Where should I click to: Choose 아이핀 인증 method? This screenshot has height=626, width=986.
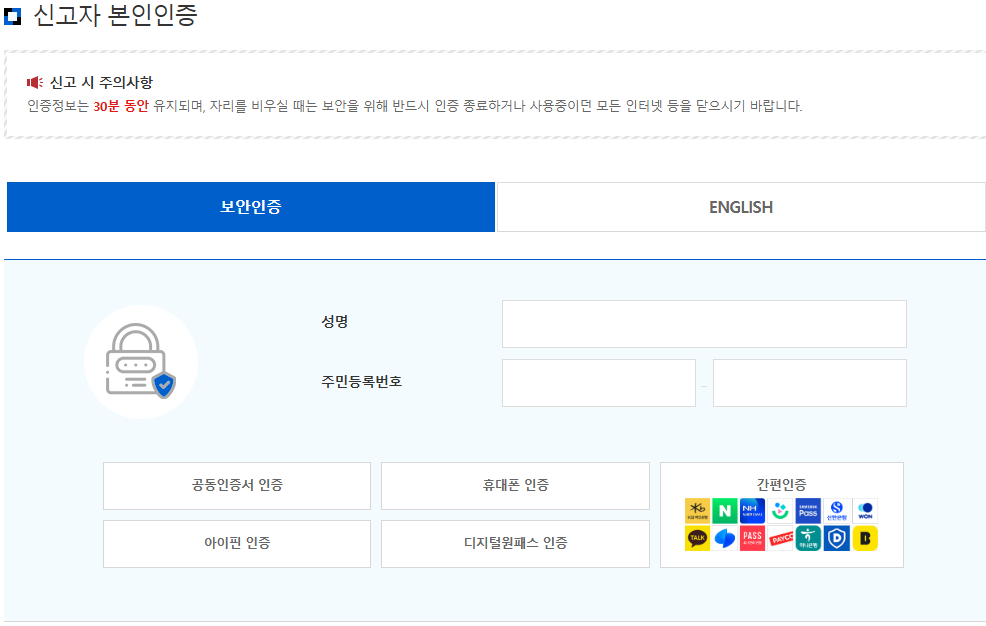[236, 543]
